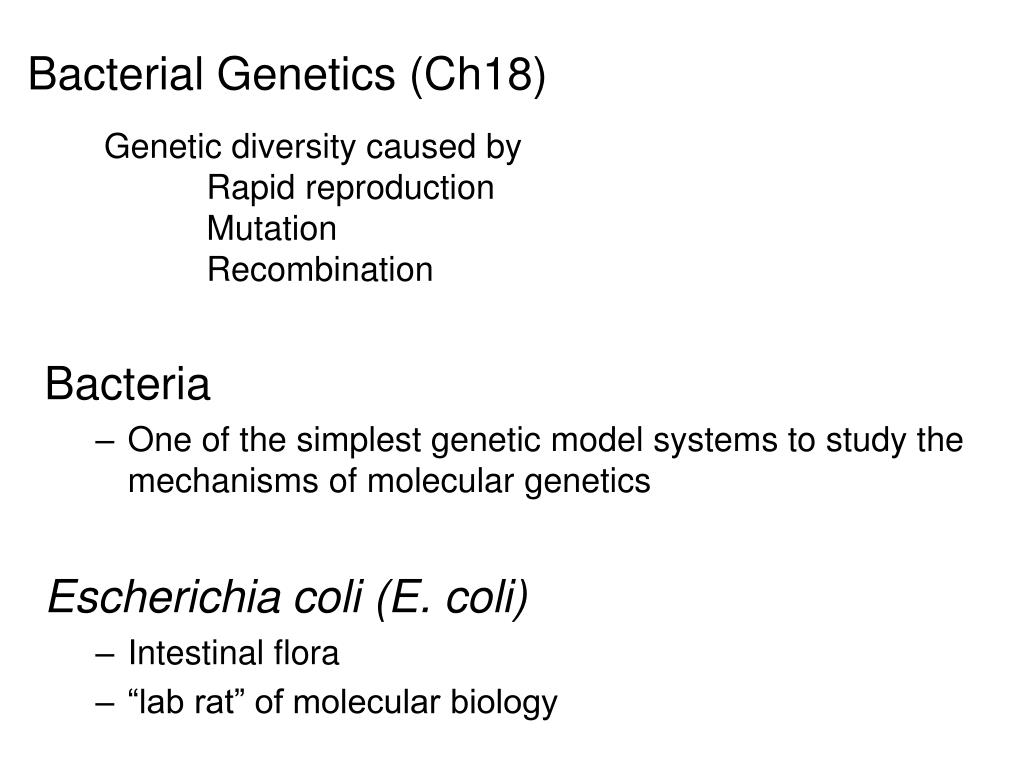Viewport: 1024px width, 768px height.
Task: Click the word study in the Bacteria bullet
Action: click(865, 441)
